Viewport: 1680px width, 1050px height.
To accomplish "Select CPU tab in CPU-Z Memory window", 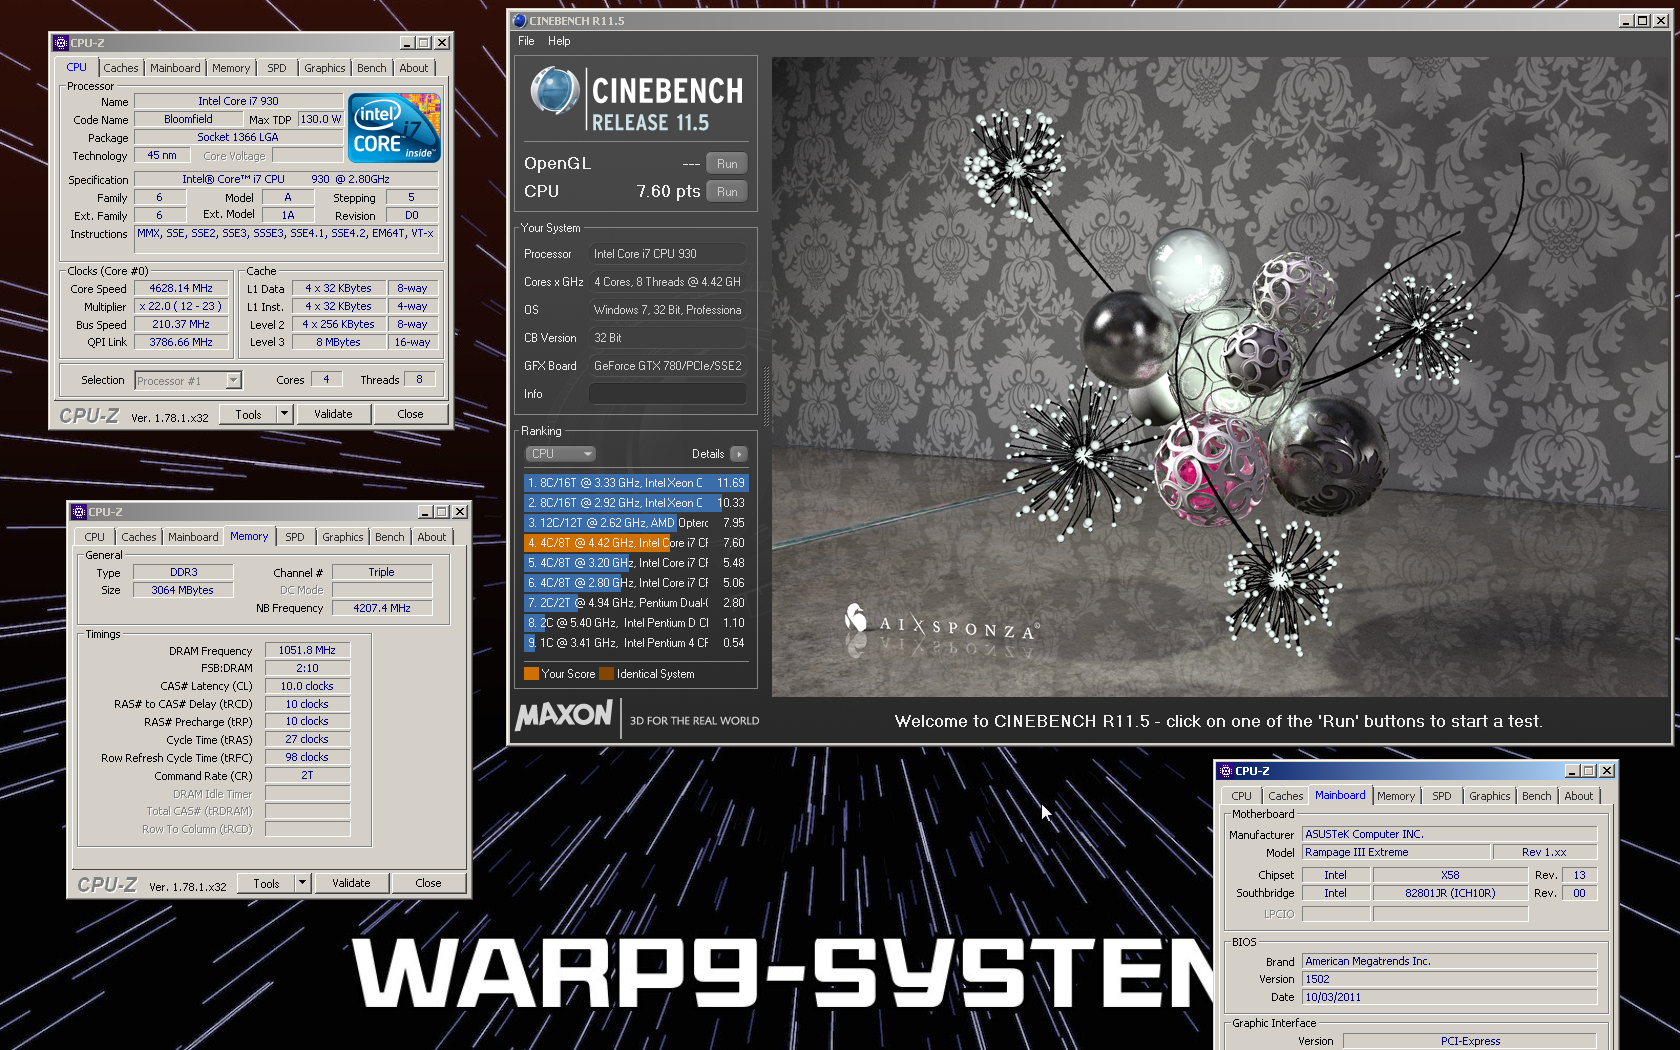I will pos(95,537).
